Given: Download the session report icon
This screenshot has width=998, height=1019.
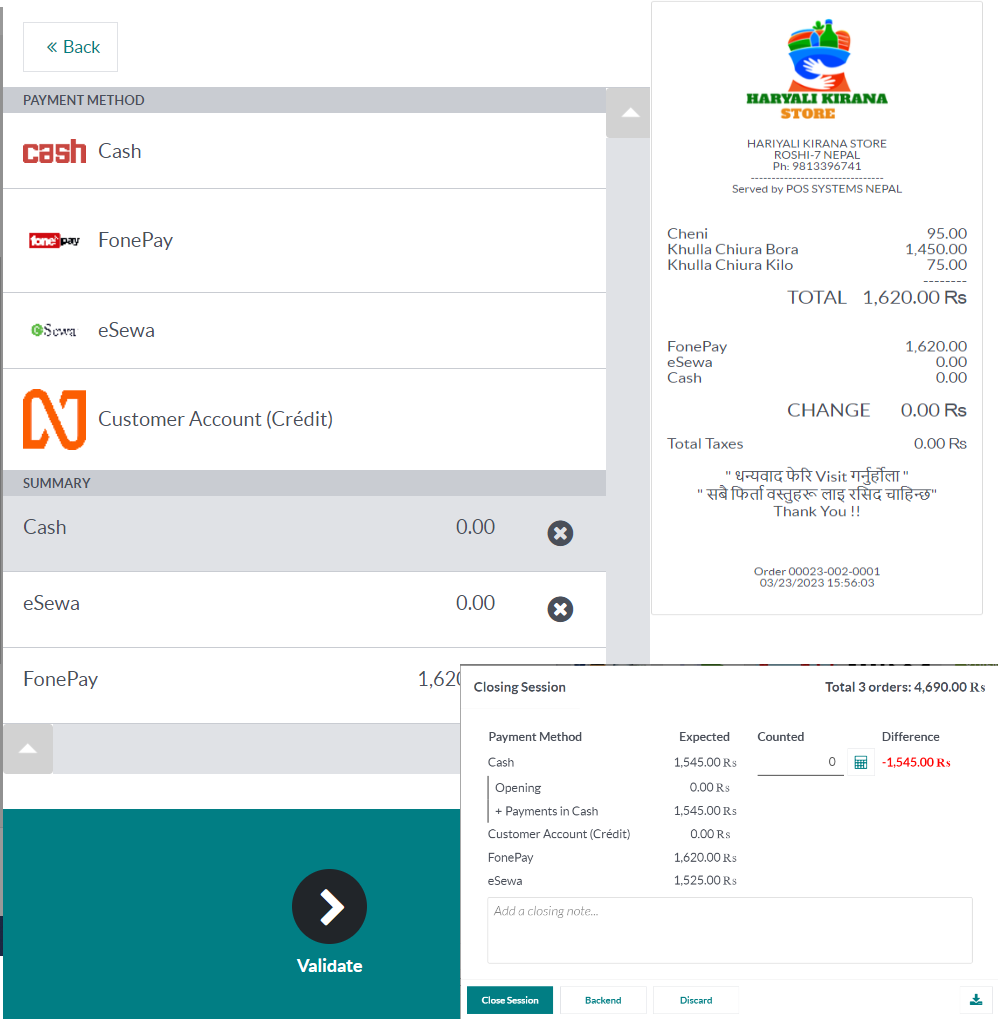Looking at the screenshot, I should pos(976,1000).
